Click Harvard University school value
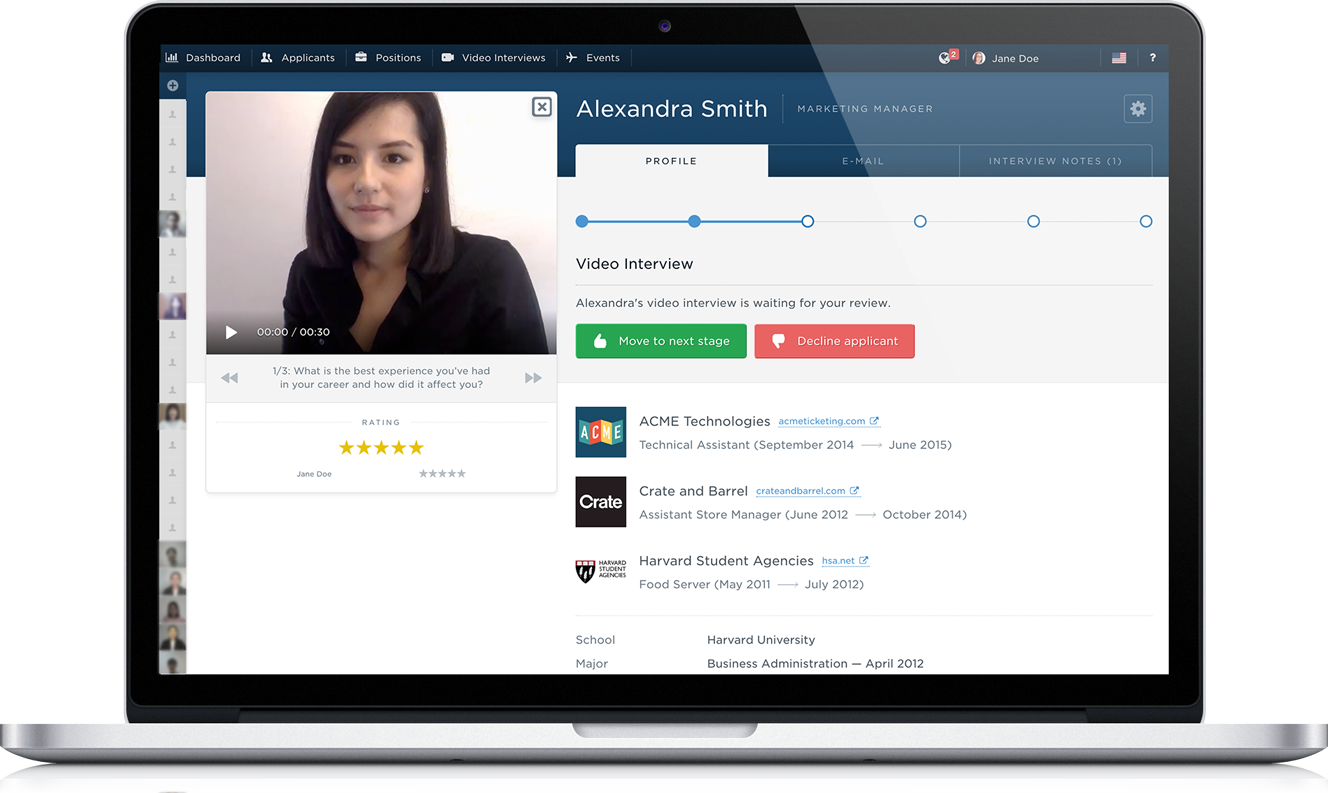This screenshot has height=793, width=1328. (x=761, y=640)
